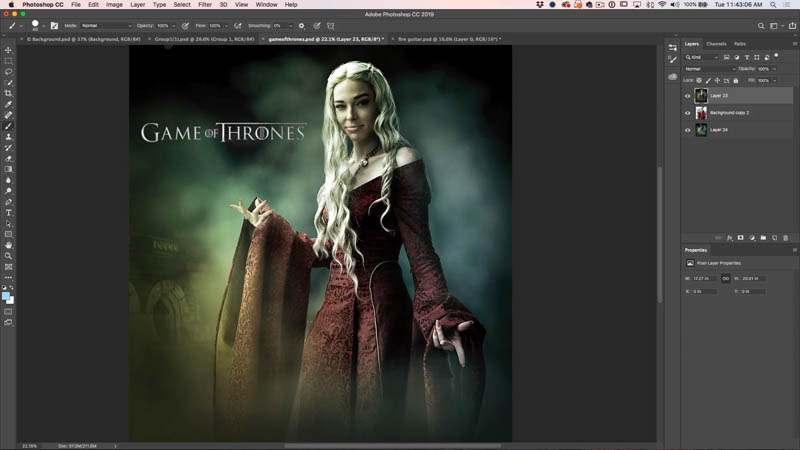Switch to Background.psd document tab

pos(83,39)
